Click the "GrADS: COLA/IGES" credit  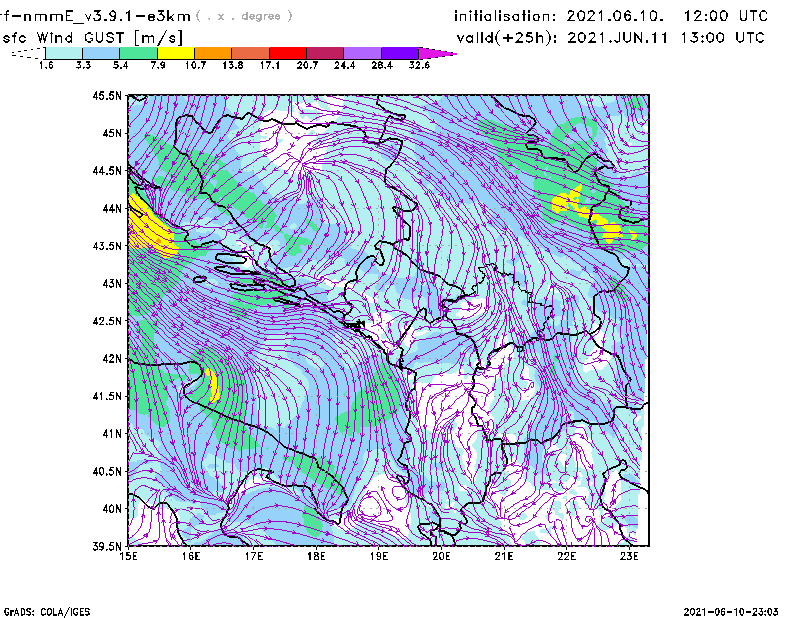pos(47,612)
